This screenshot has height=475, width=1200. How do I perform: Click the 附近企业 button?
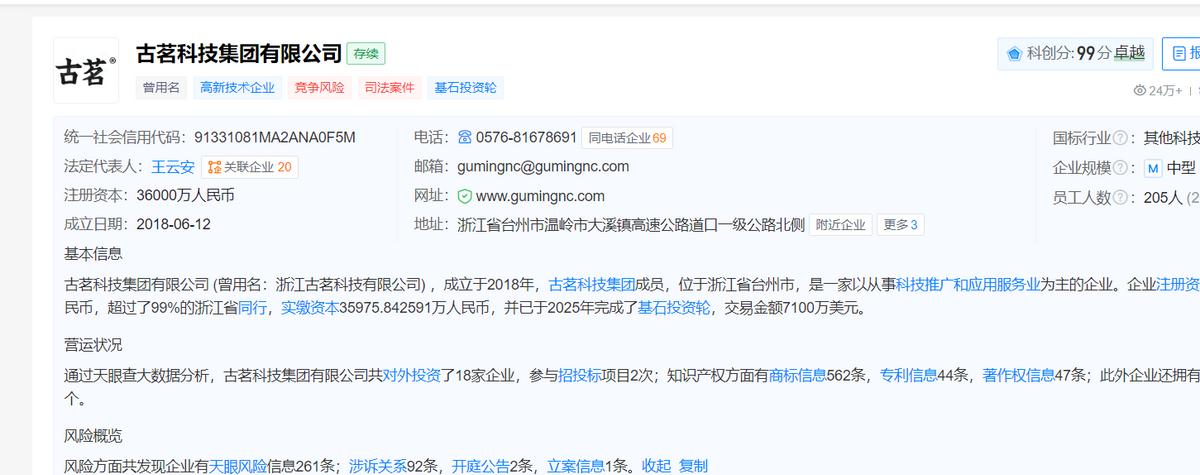(x=840, y=225)
